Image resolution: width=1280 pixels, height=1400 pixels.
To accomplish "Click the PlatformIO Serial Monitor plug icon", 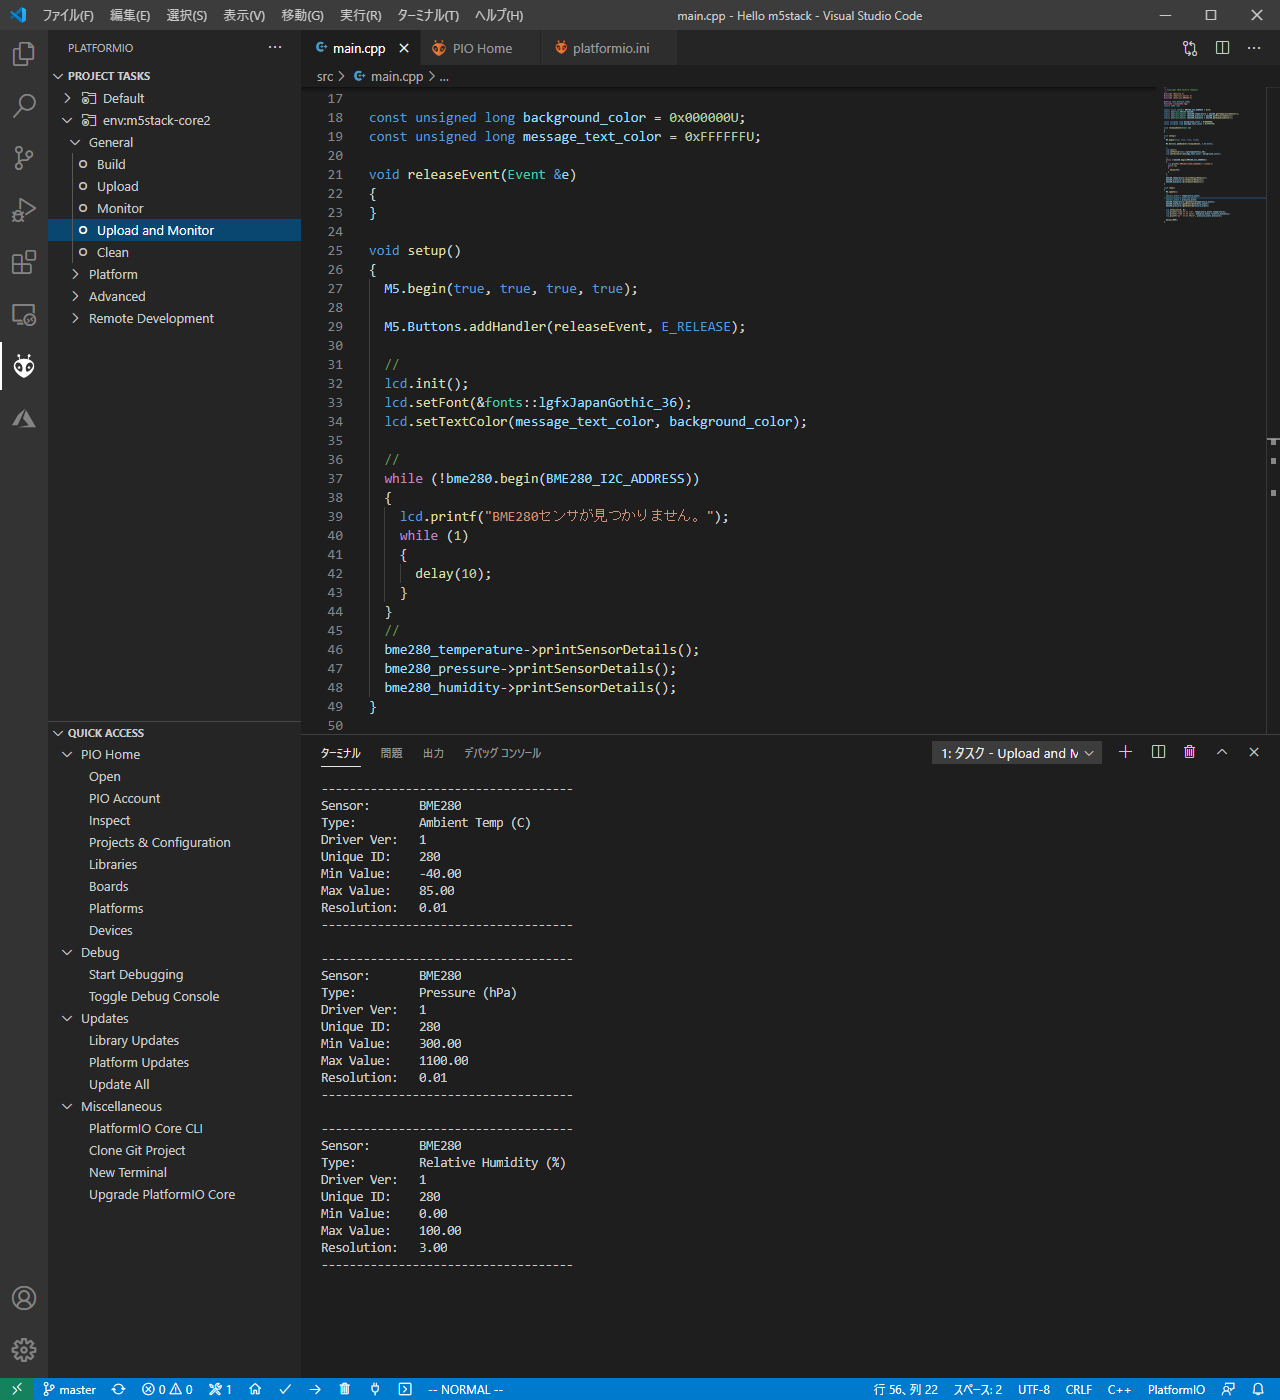I will tap(375, 1389).
